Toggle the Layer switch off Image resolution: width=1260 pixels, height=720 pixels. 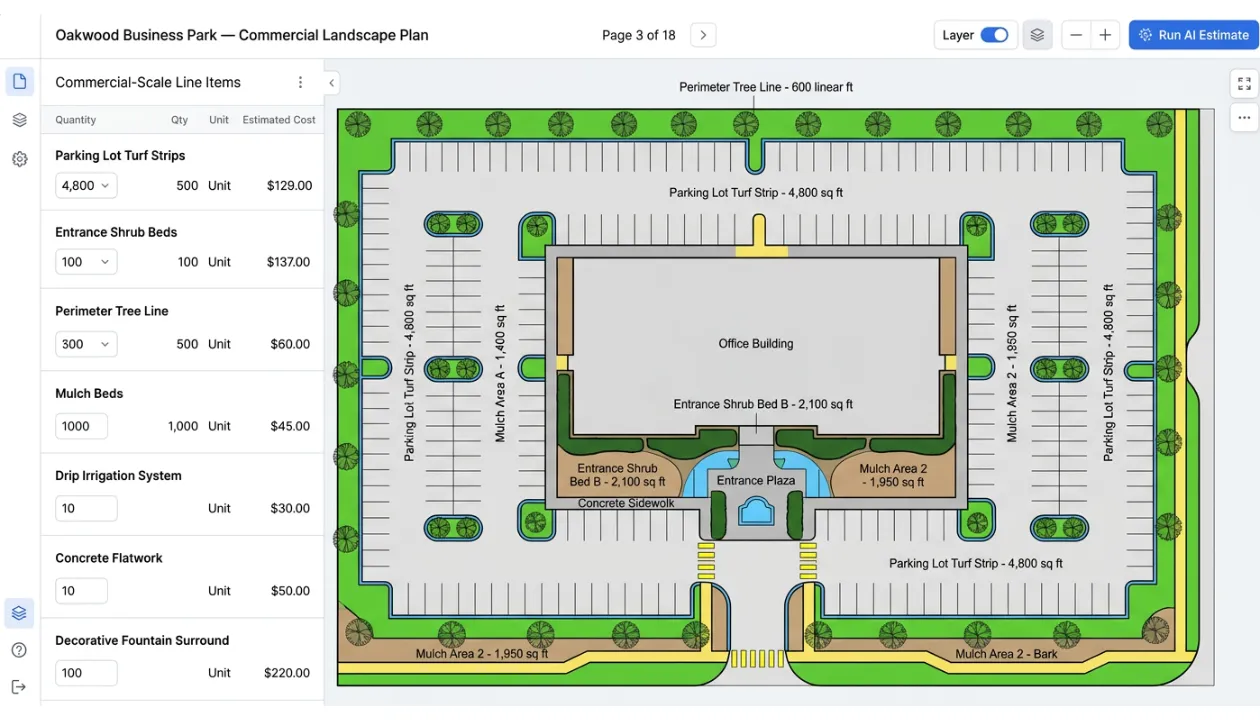(994, 34)
